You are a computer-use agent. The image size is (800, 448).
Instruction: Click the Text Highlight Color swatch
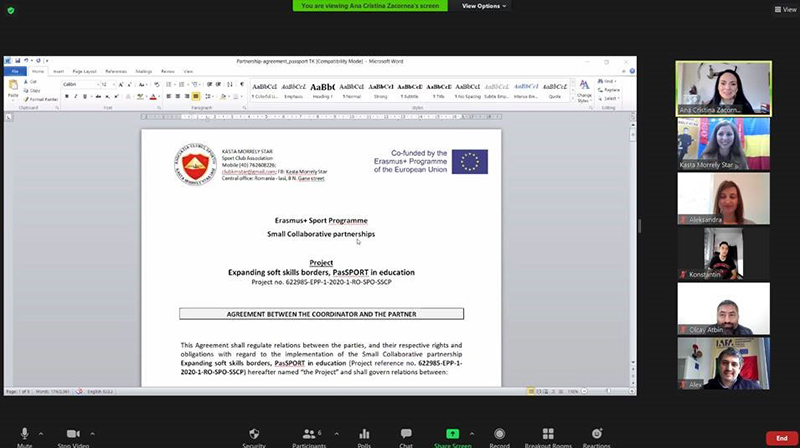coord(140,96)
